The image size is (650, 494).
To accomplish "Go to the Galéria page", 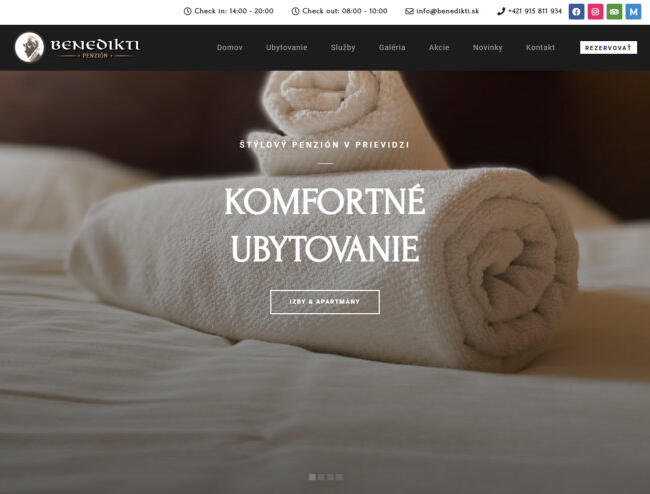I will coord(392,47).
